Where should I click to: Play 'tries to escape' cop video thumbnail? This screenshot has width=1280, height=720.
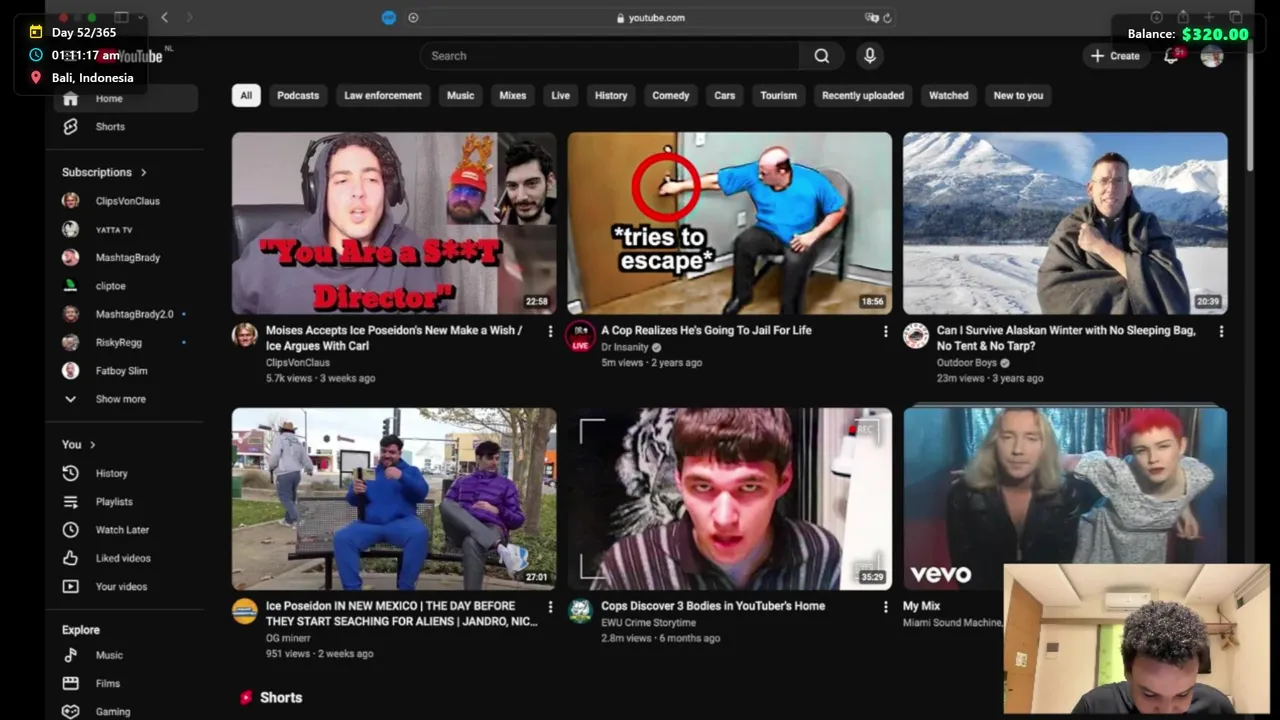tap(730, 223)
